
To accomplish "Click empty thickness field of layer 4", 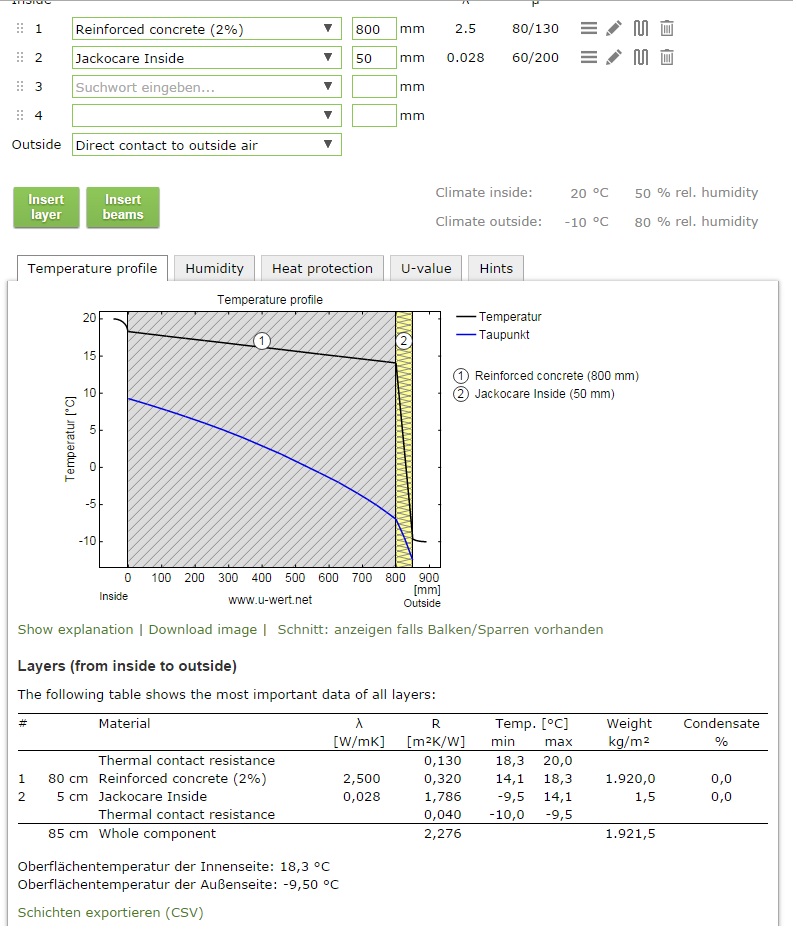I will tap(374, 116).
